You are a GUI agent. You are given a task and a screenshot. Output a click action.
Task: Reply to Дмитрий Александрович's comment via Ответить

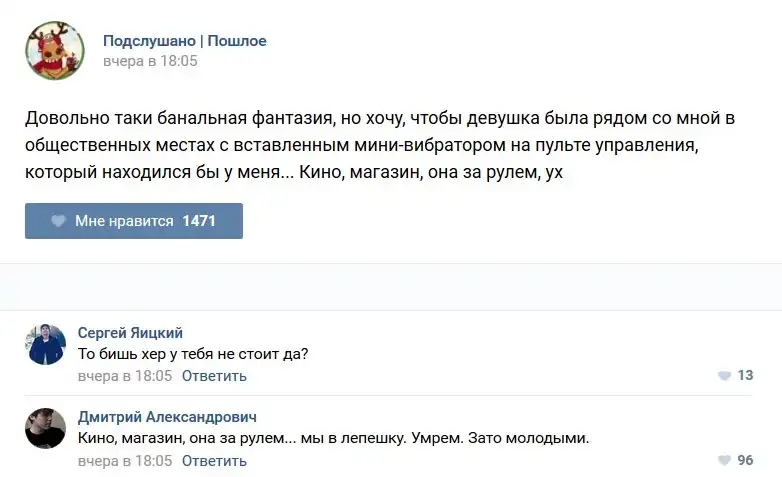[214, 461]
